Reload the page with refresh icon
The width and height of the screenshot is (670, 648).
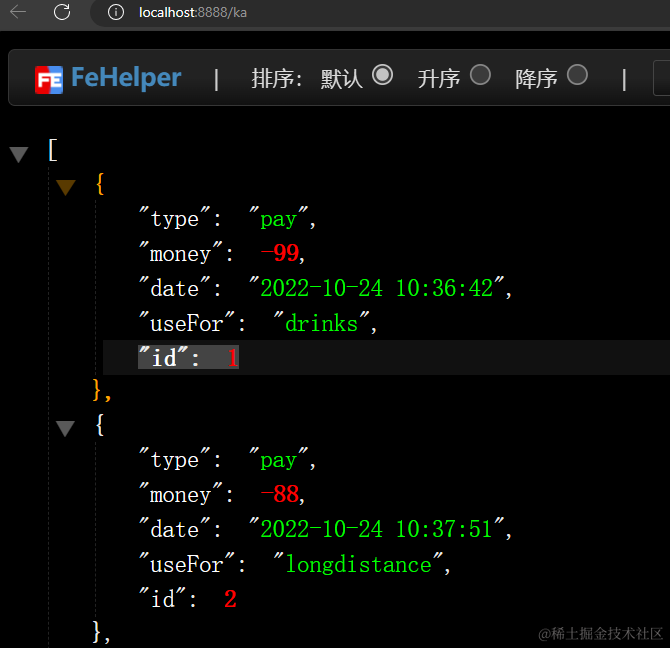62,12
